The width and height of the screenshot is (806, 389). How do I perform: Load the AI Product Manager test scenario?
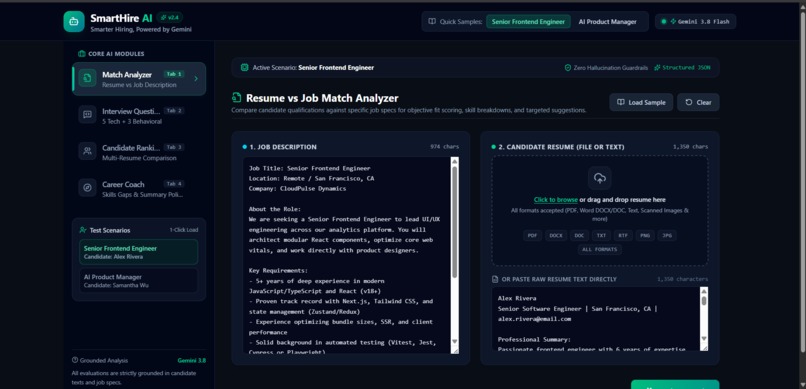coord(138,281)
